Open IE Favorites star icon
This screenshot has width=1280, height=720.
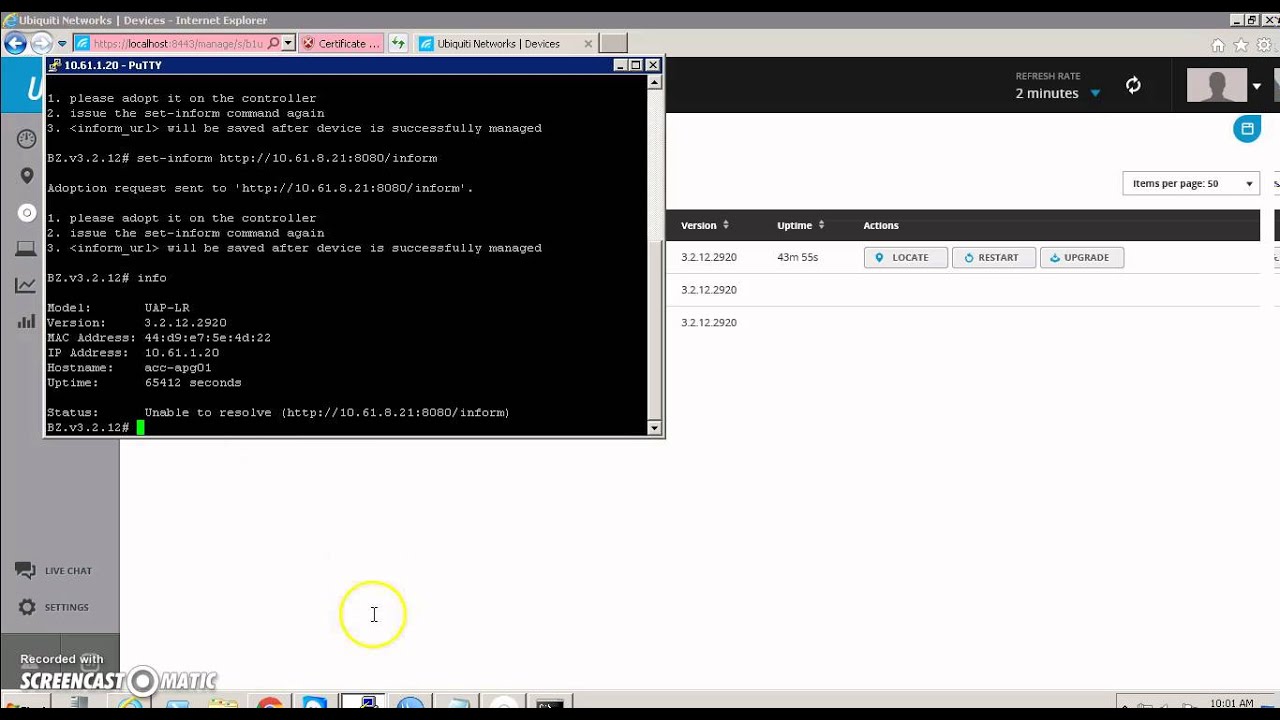click(x=1241, y=44)
